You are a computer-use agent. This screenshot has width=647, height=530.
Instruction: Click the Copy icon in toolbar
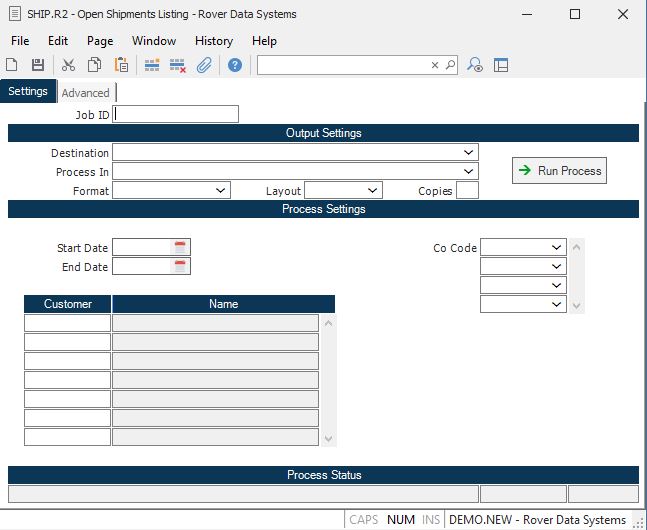[x=94, y=65]
